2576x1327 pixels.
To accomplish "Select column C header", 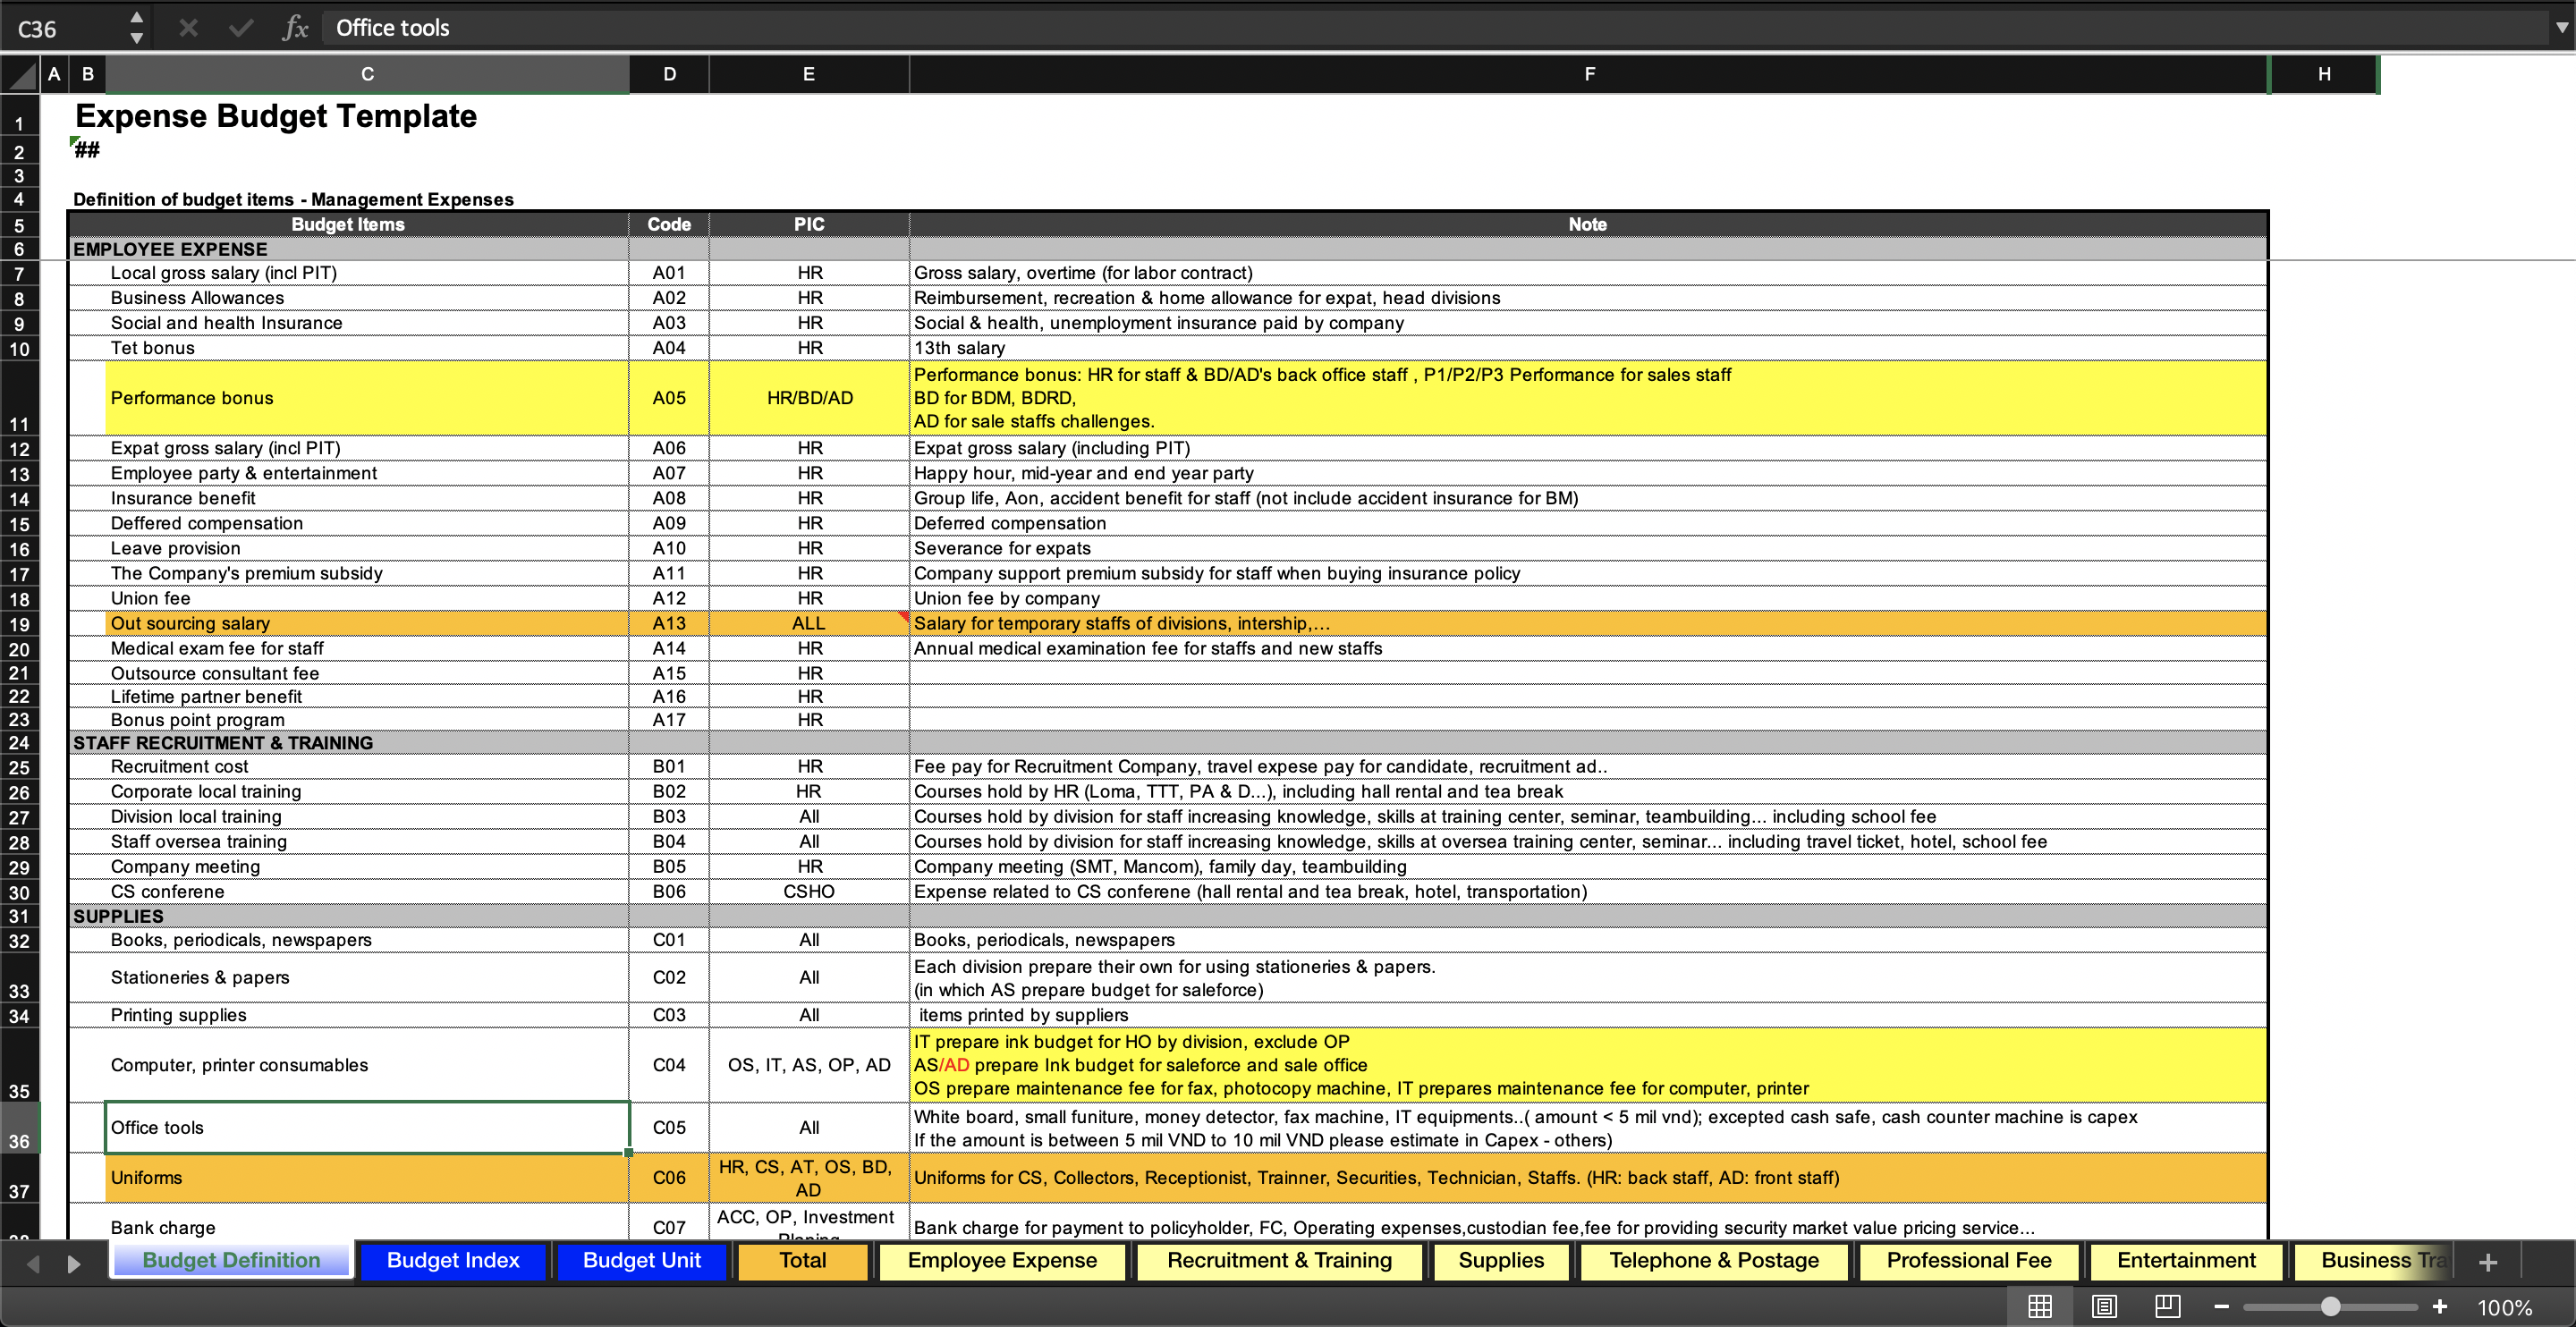I will tap(367, 74).
